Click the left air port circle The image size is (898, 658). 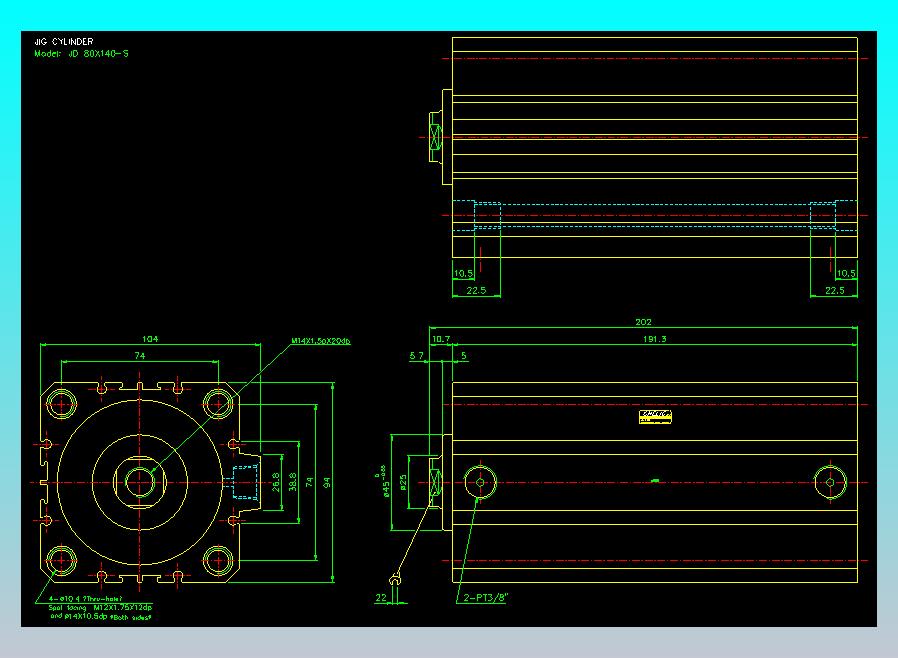480,483
